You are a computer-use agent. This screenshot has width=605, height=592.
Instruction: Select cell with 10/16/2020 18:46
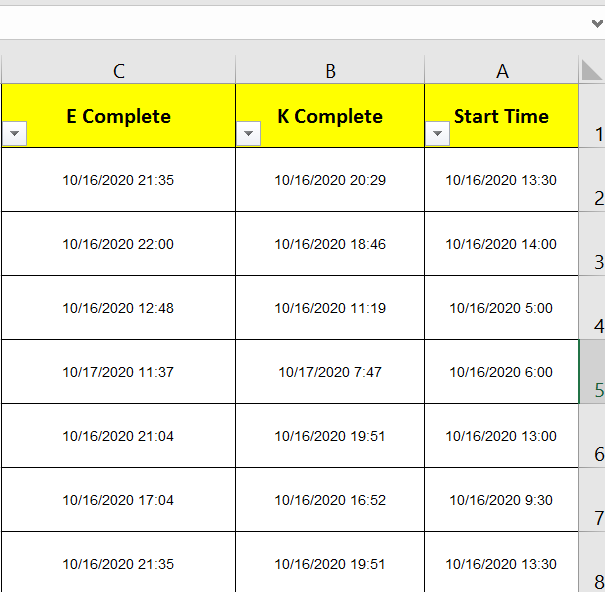[x=330, y=244]
